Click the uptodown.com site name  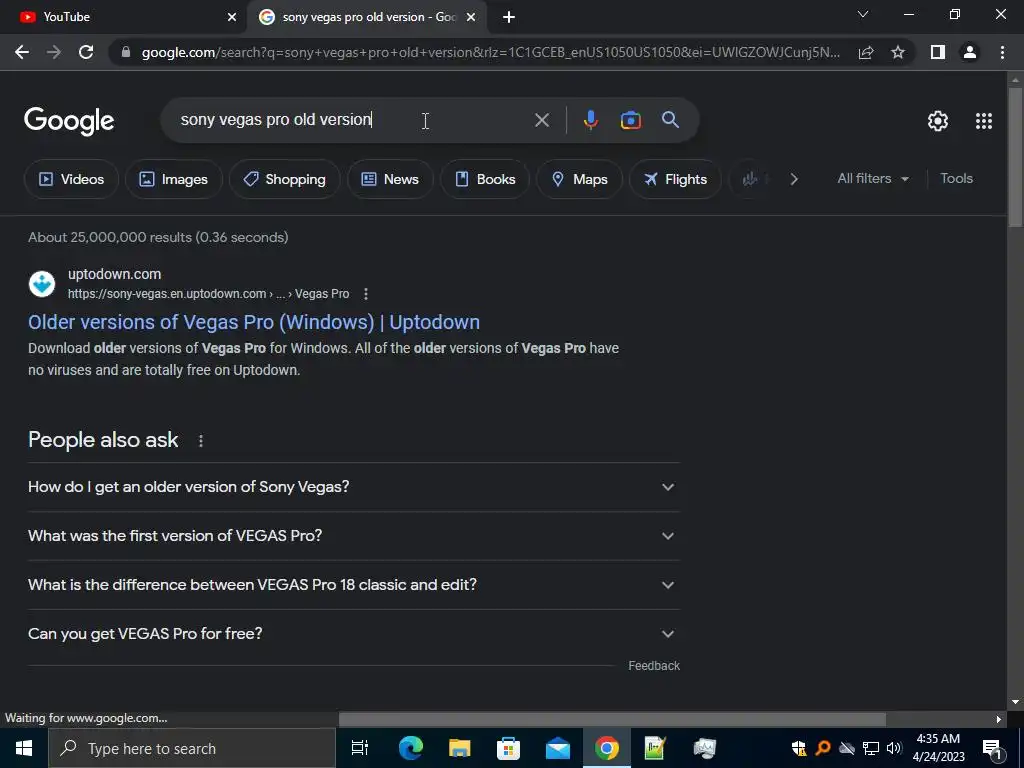tap(114, 274)
